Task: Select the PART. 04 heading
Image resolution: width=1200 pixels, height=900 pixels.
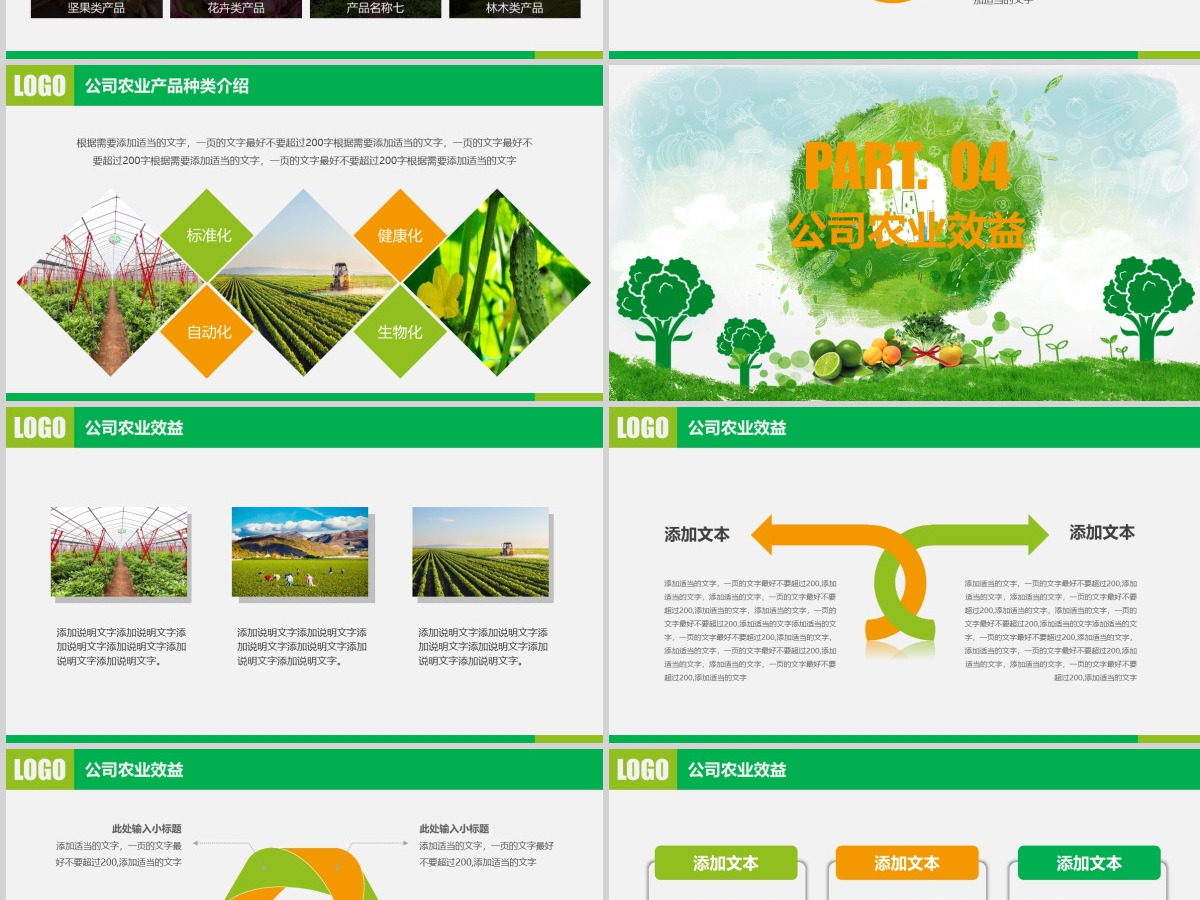Action: click(x=907, y=166)
